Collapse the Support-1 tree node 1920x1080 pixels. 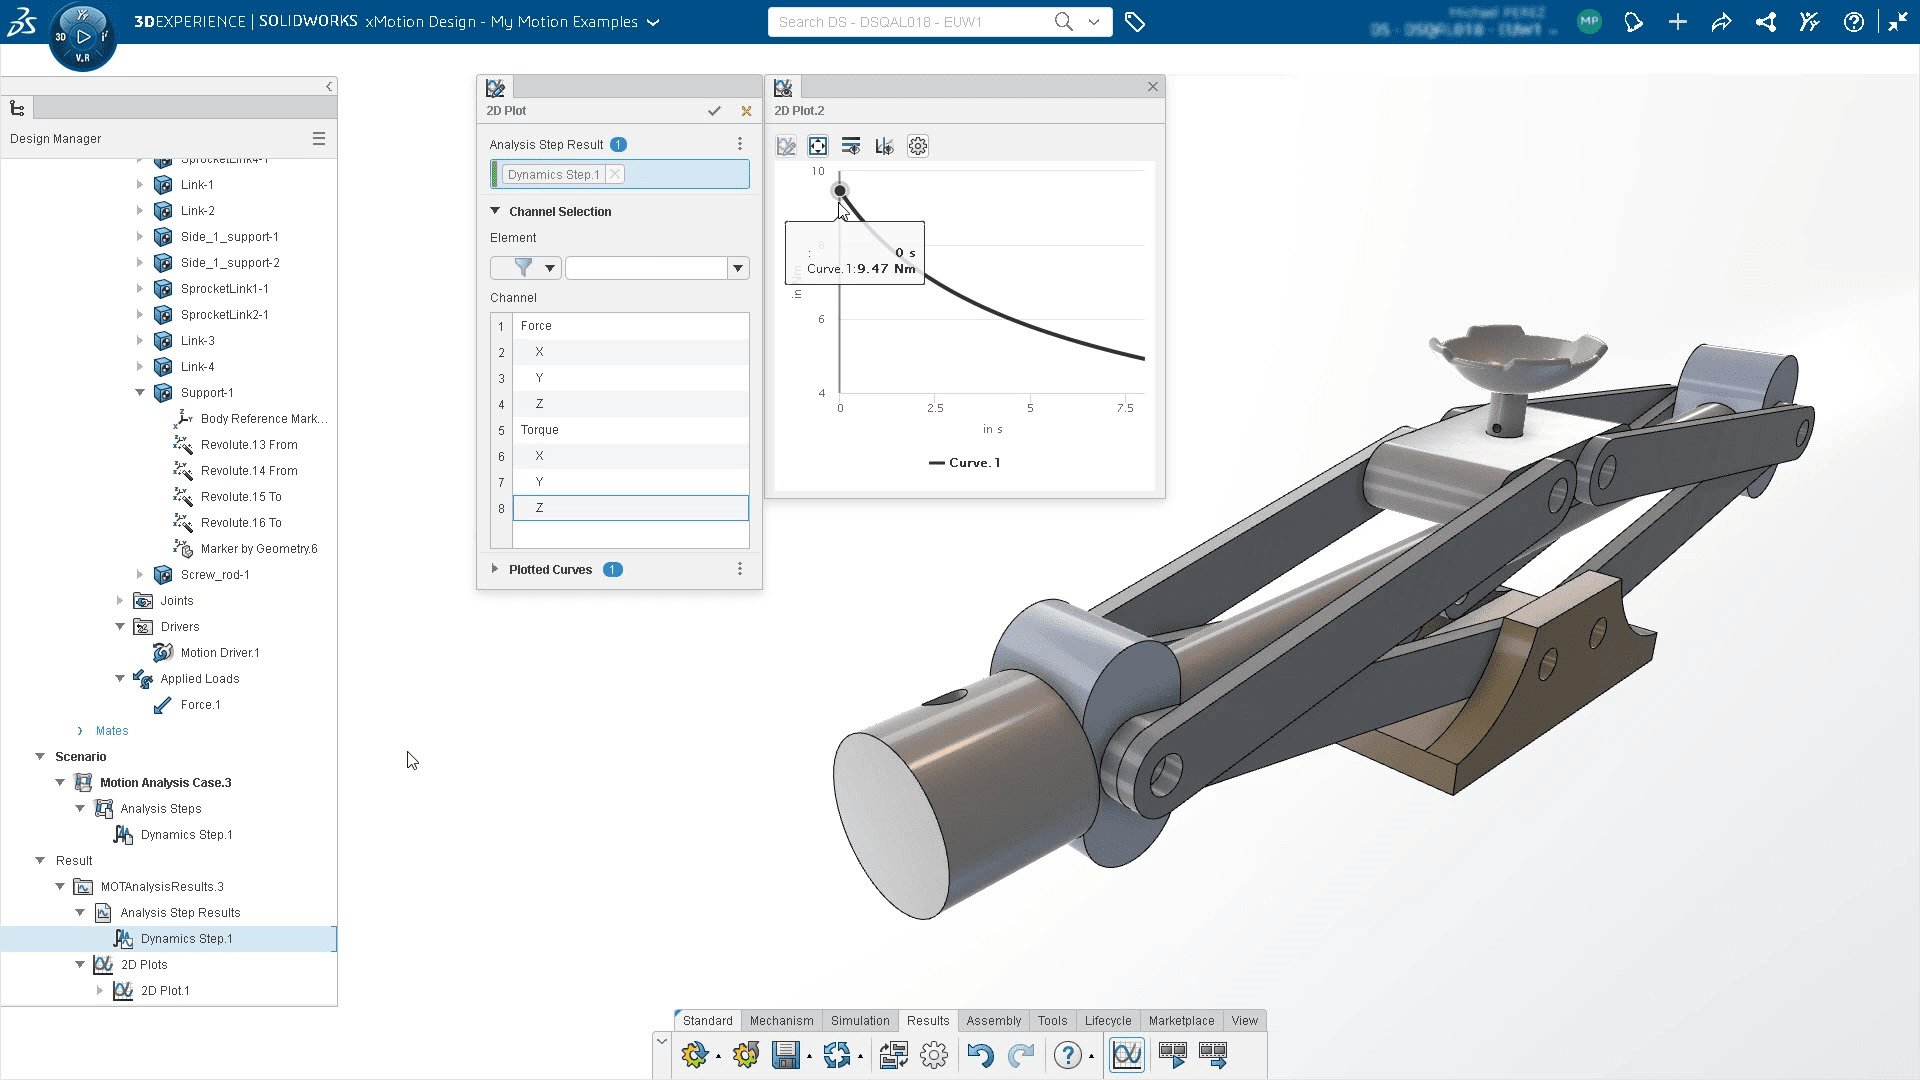click(x=140, y=393)
